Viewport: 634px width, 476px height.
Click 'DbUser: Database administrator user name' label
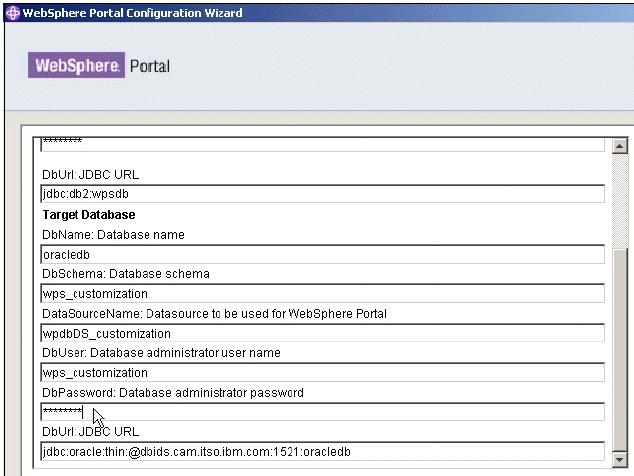[161, 353]
